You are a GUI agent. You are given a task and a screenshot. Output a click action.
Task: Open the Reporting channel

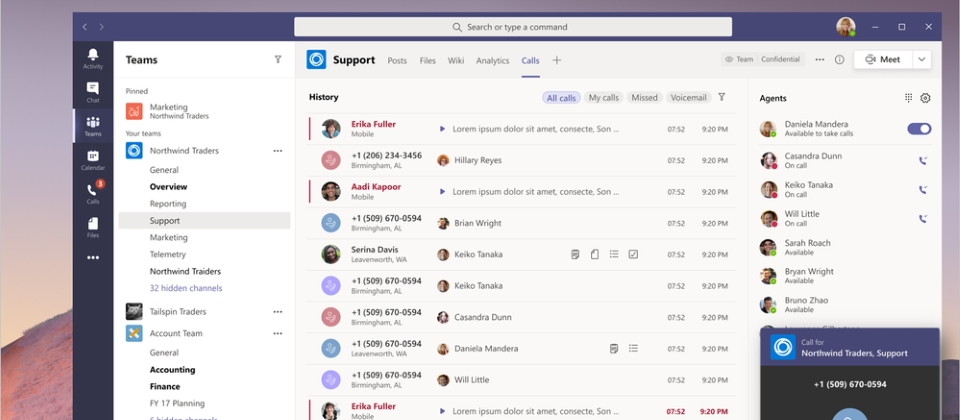click(168, 204)
